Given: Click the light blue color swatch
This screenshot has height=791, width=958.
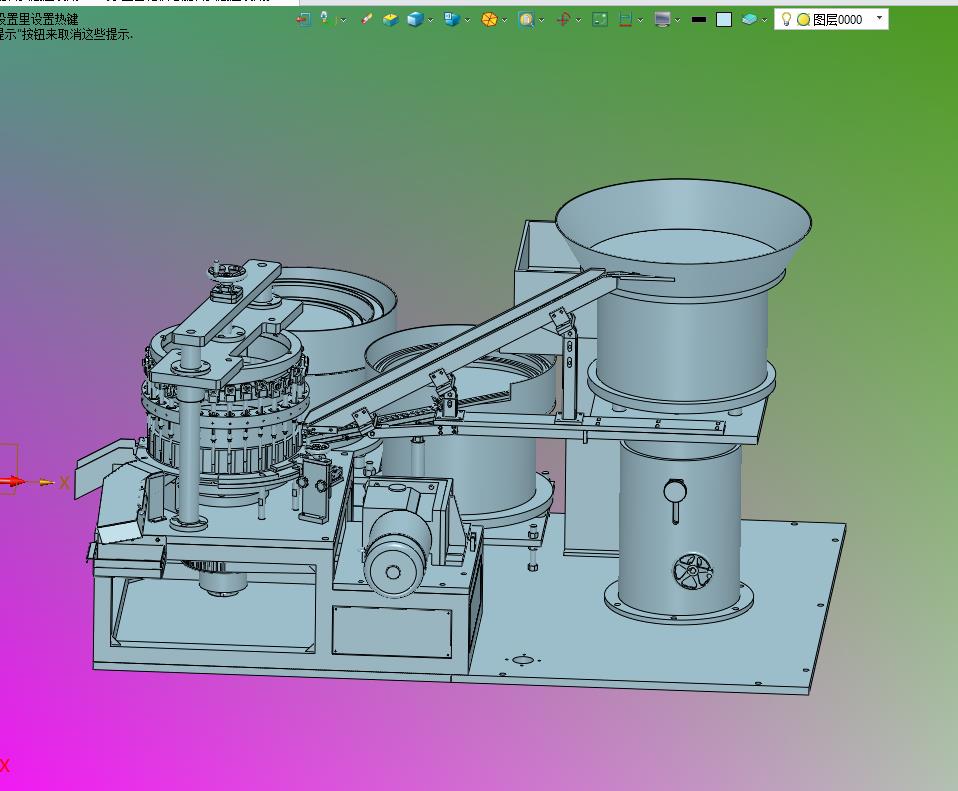Looking at the screenshot, I should (724, 19).
